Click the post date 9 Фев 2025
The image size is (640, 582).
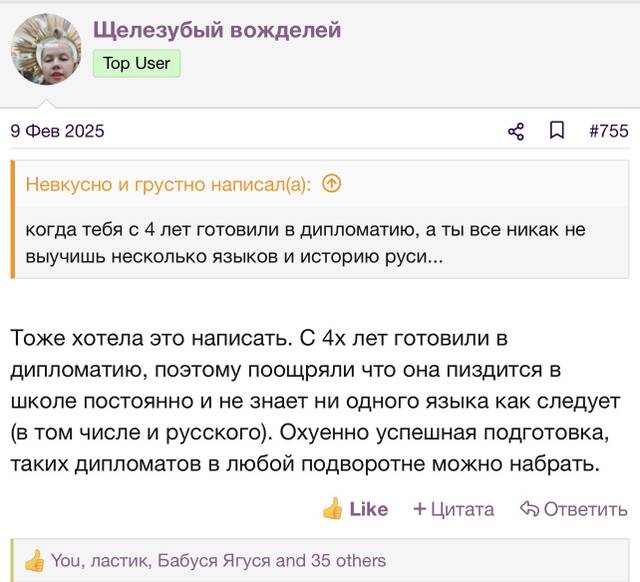click(58, 131)
